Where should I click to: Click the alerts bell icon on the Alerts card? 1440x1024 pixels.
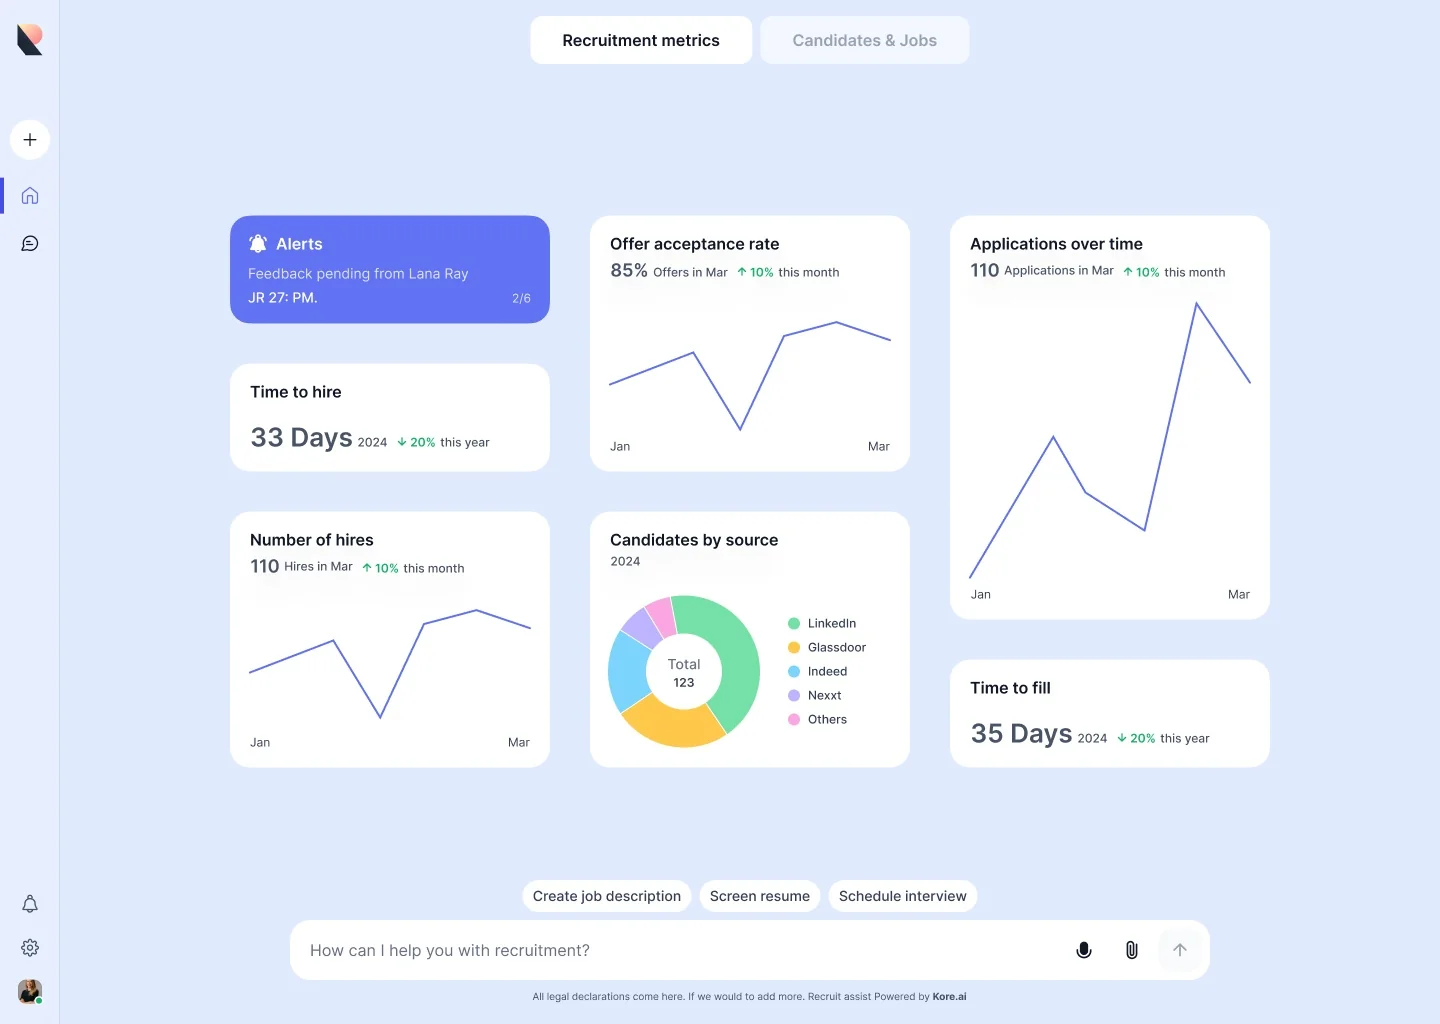click(x=258, y=242)
